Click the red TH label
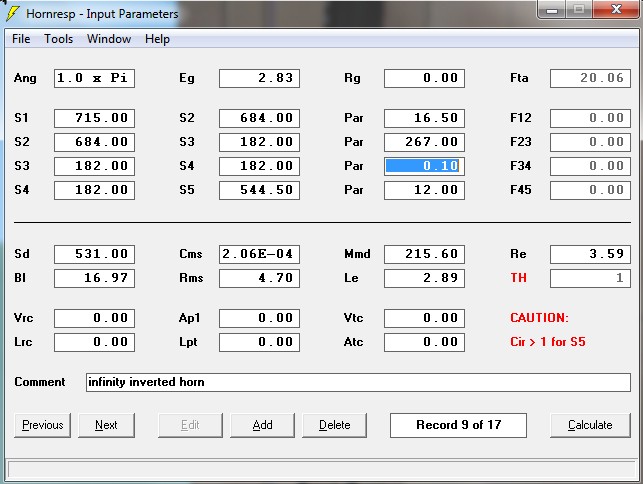The height and width of the screenshot is (484, 643). pyautogui.click(x=518, y=278)
